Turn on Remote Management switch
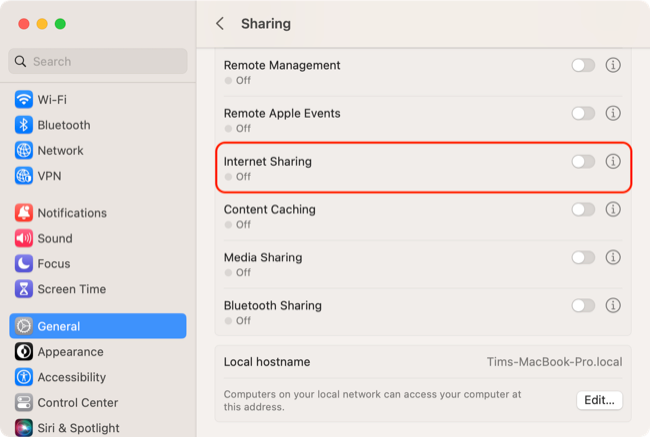 tap(583, 65)
